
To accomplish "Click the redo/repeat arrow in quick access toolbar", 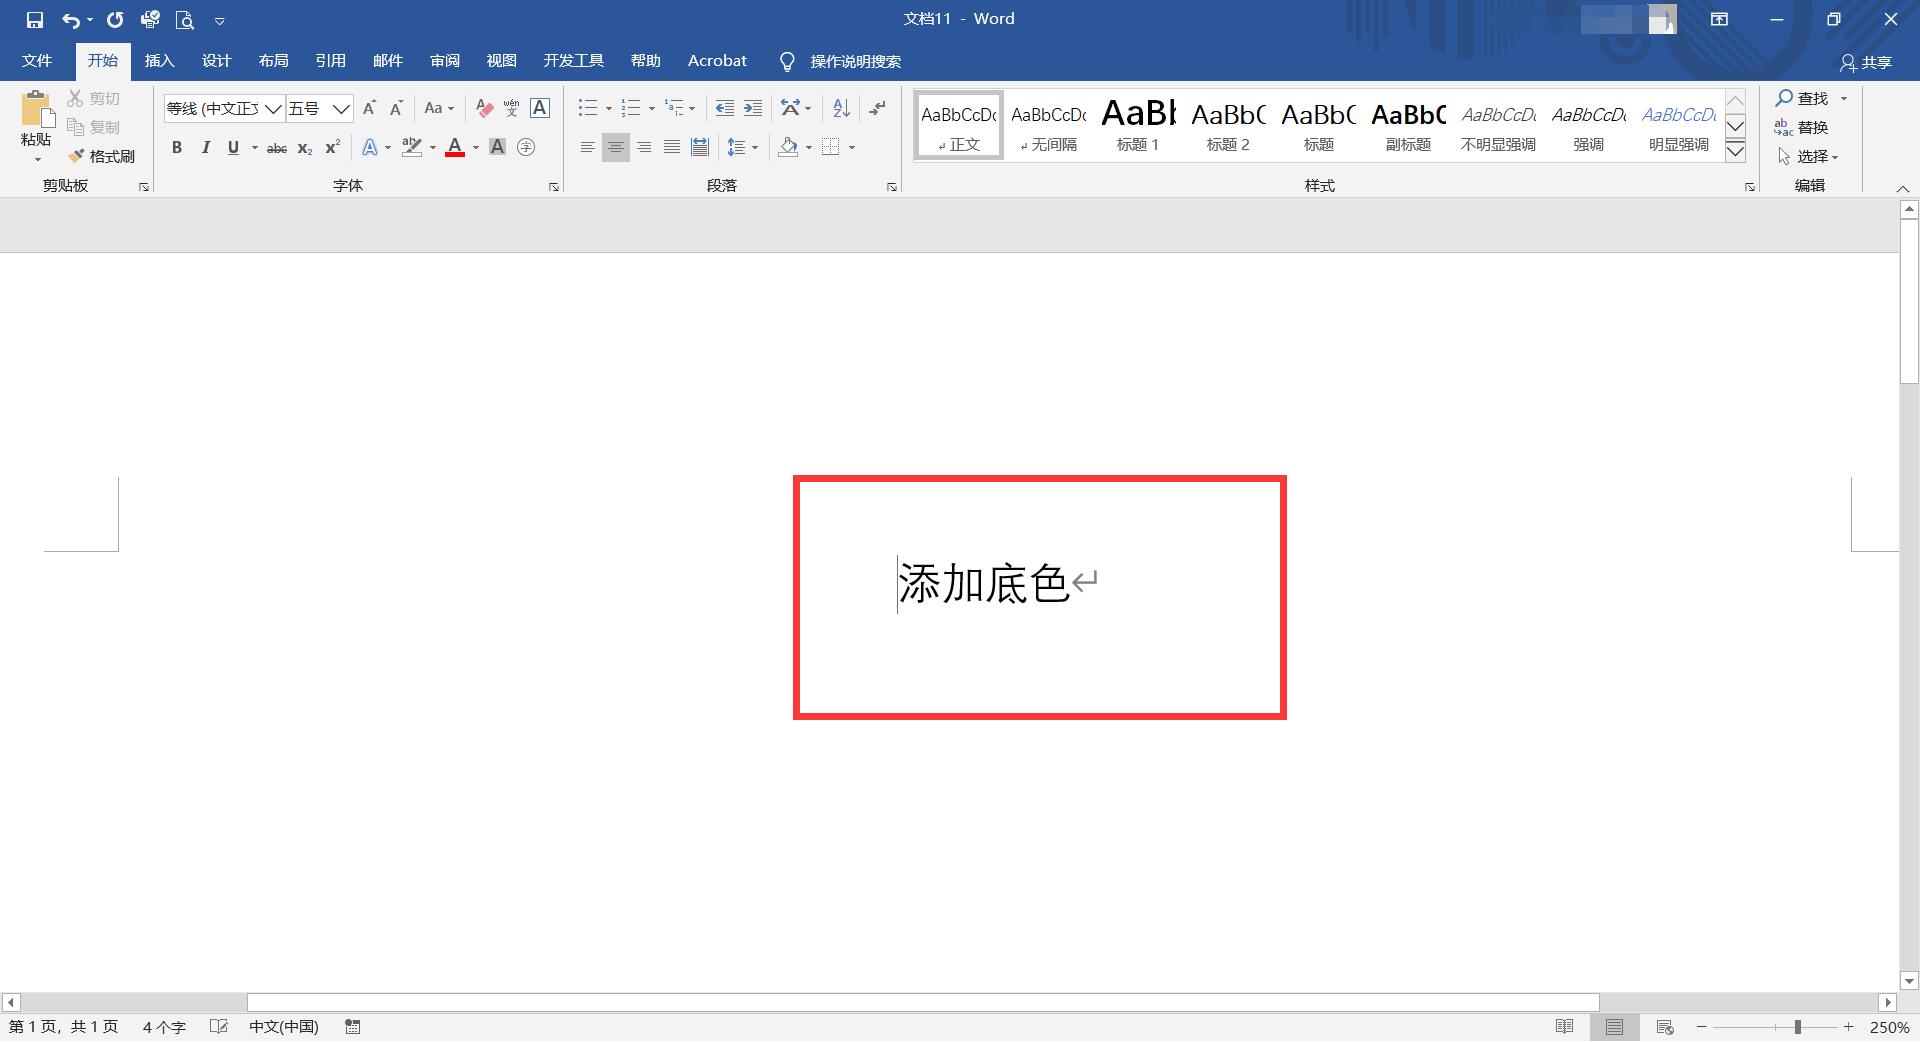I will click(x=115, y=19).
